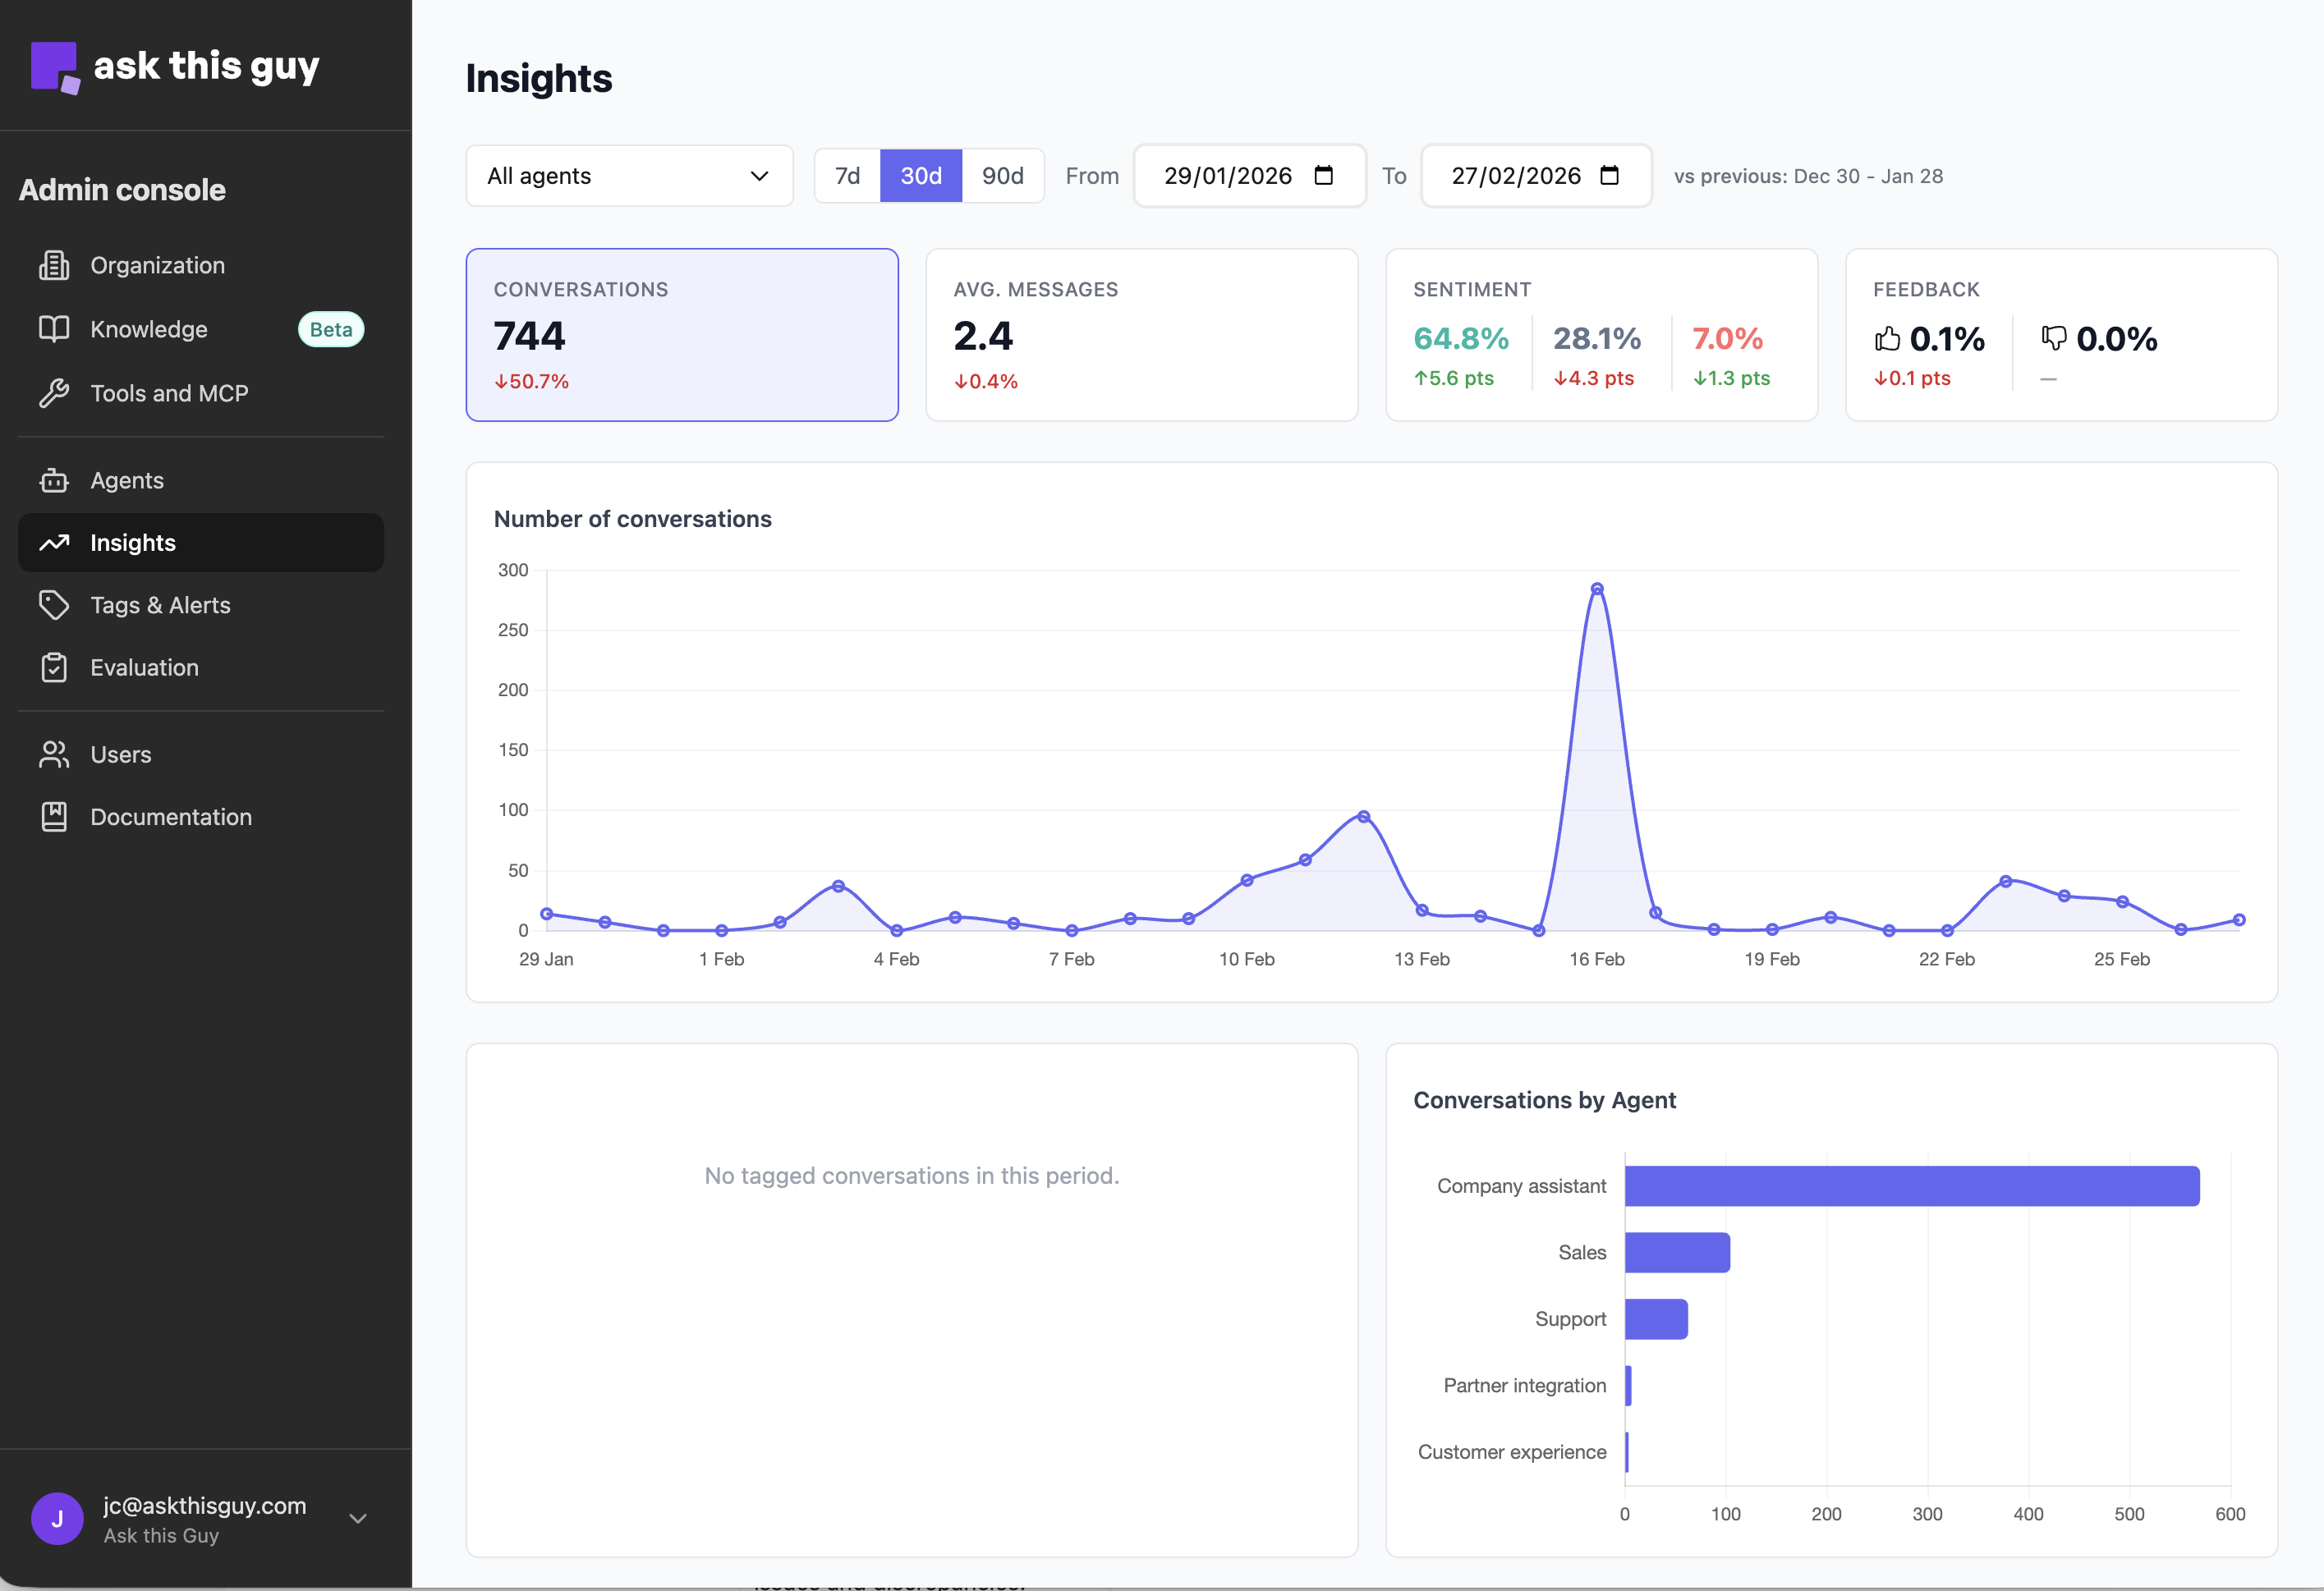Click the ask this guy logo
Screen dimensions: 2324x1591
175,65
